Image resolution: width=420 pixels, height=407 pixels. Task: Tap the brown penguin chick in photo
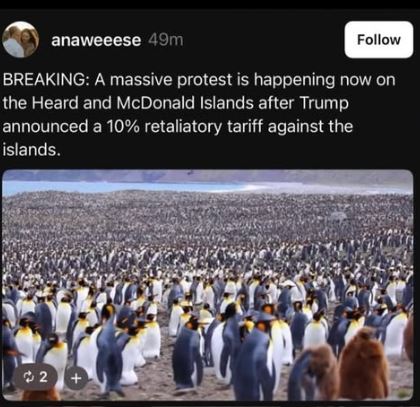click(363, 365)
